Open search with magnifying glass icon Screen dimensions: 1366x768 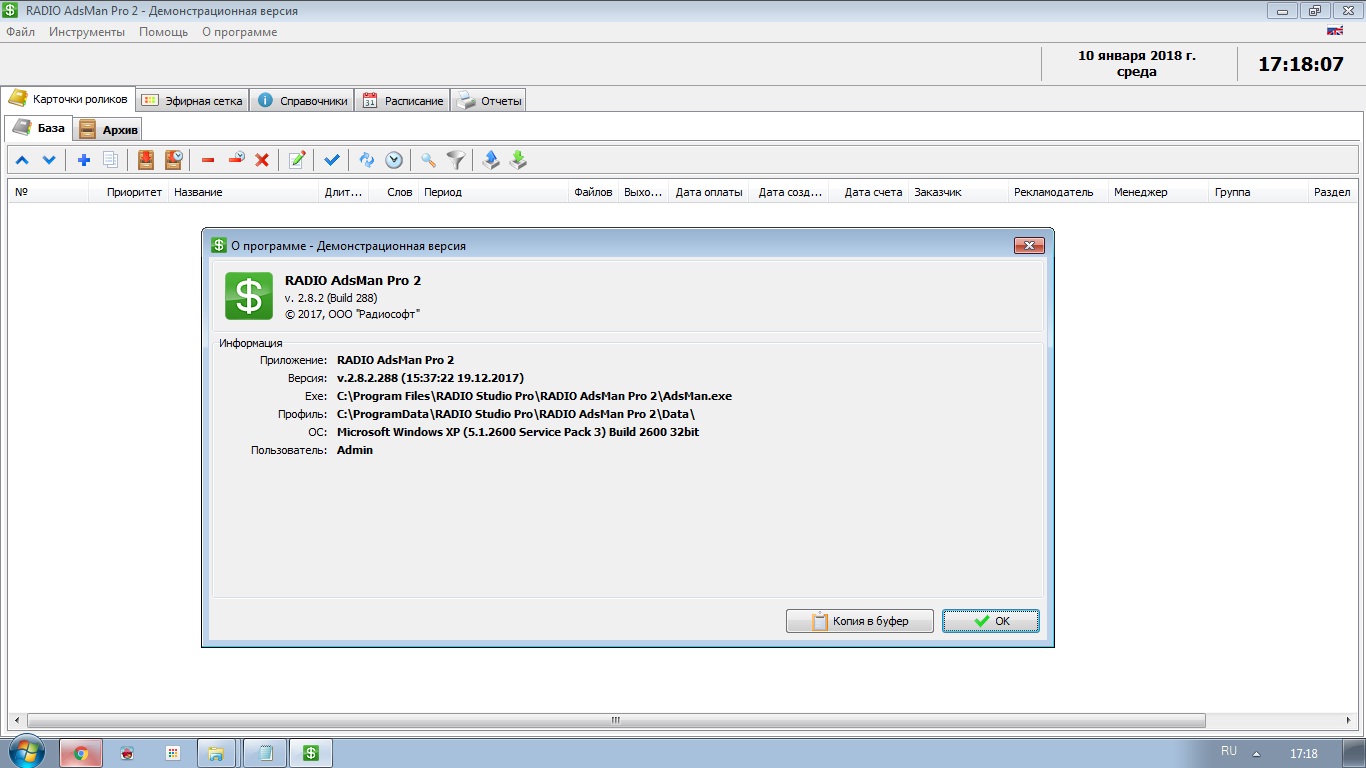(428, 160)
